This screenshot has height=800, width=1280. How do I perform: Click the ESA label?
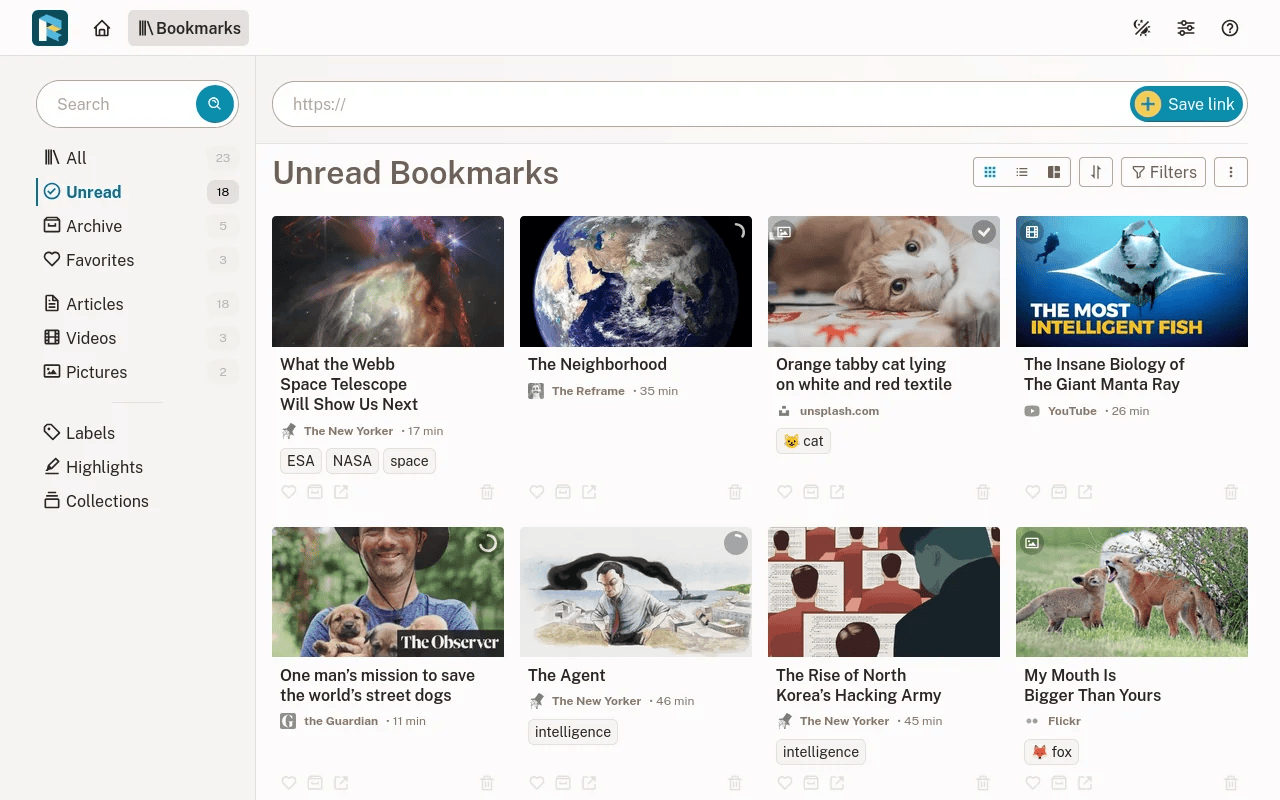point(301,461)
